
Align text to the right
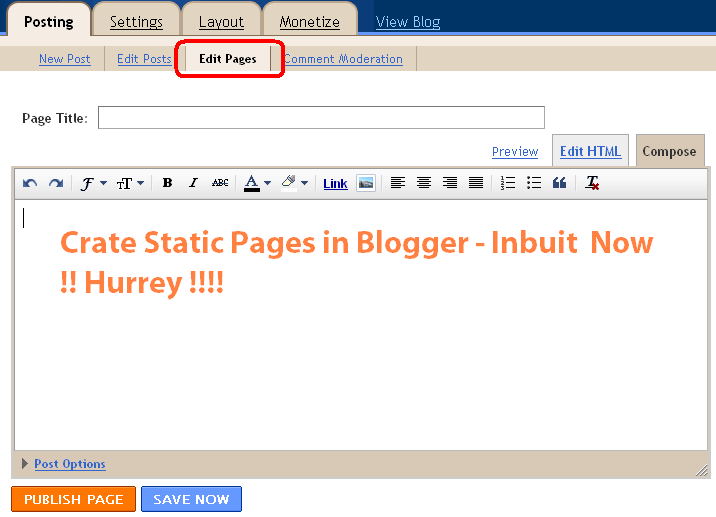450,183
